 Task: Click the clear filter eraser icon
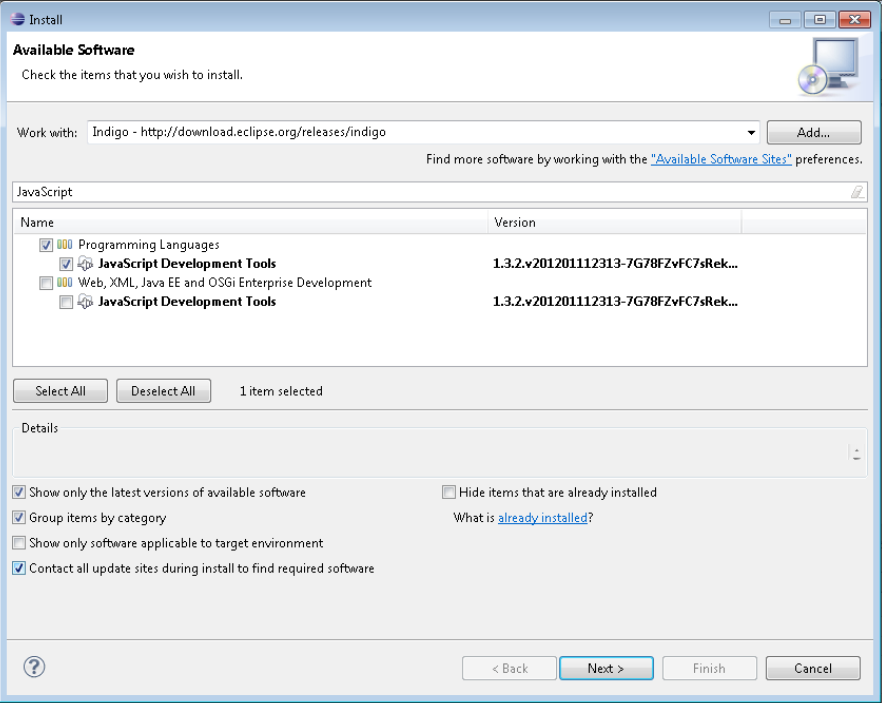point(857,192)
